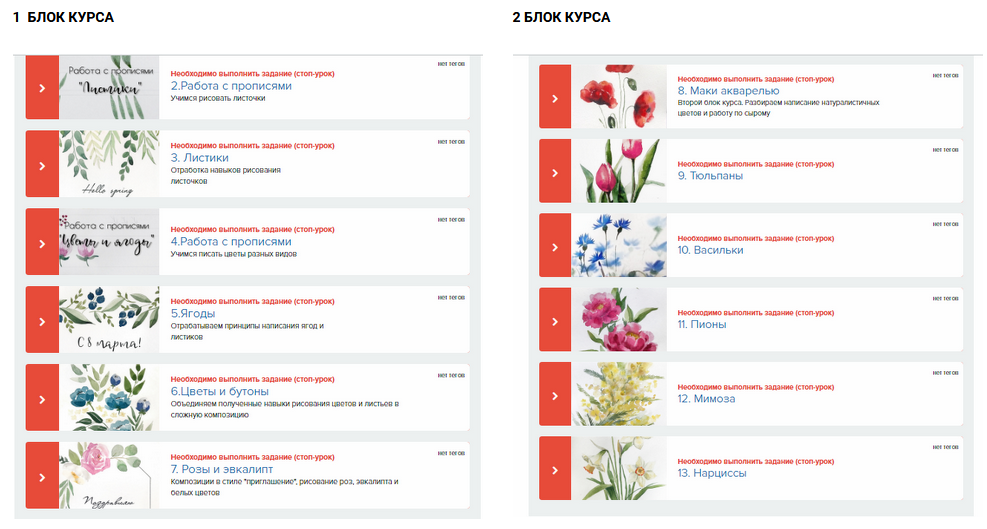This screenshot has height=529, width=987.
Task: Click the cornflowers thumbnail for Васильки
Action: (x=619, y=245)
